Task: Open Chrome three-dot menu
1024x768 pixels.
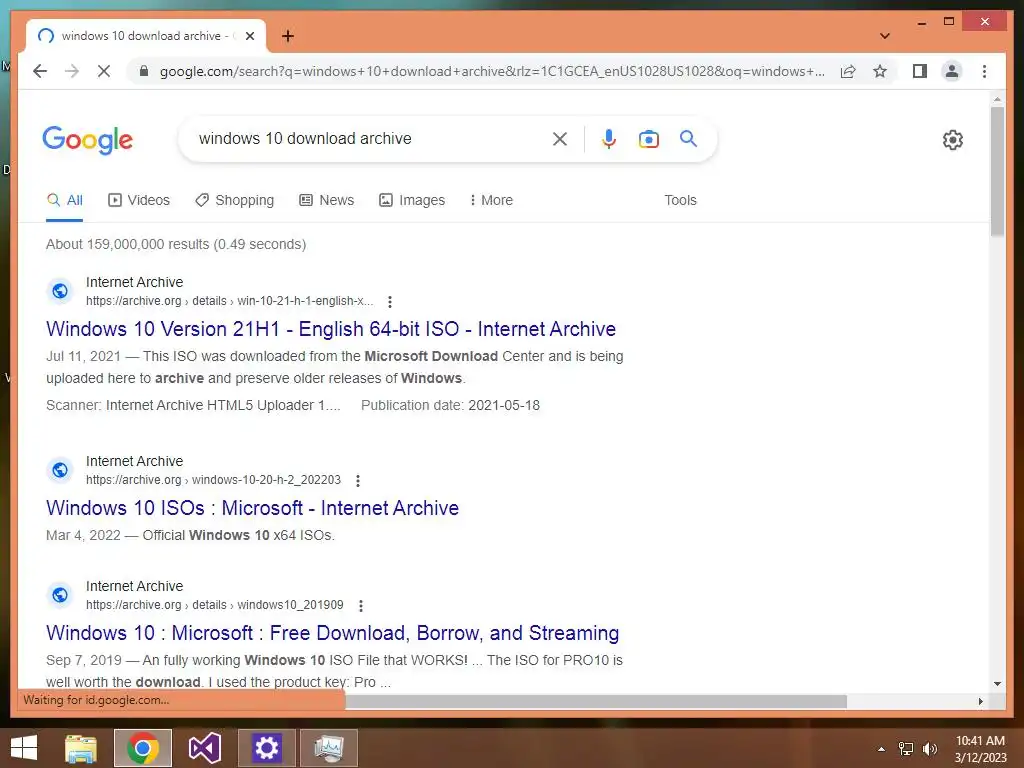Action: tap(984, 71)
